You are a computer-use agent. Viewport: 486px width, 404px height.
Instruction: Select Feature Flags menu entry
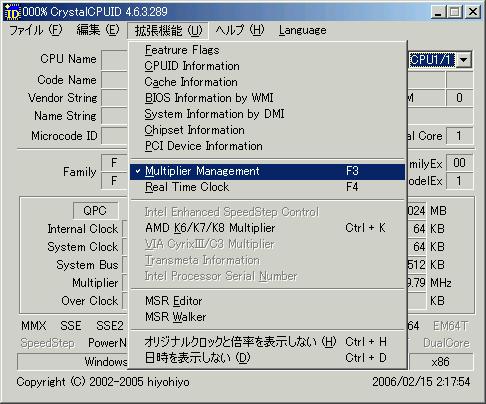pyautogui.click(x=268, y=50)
